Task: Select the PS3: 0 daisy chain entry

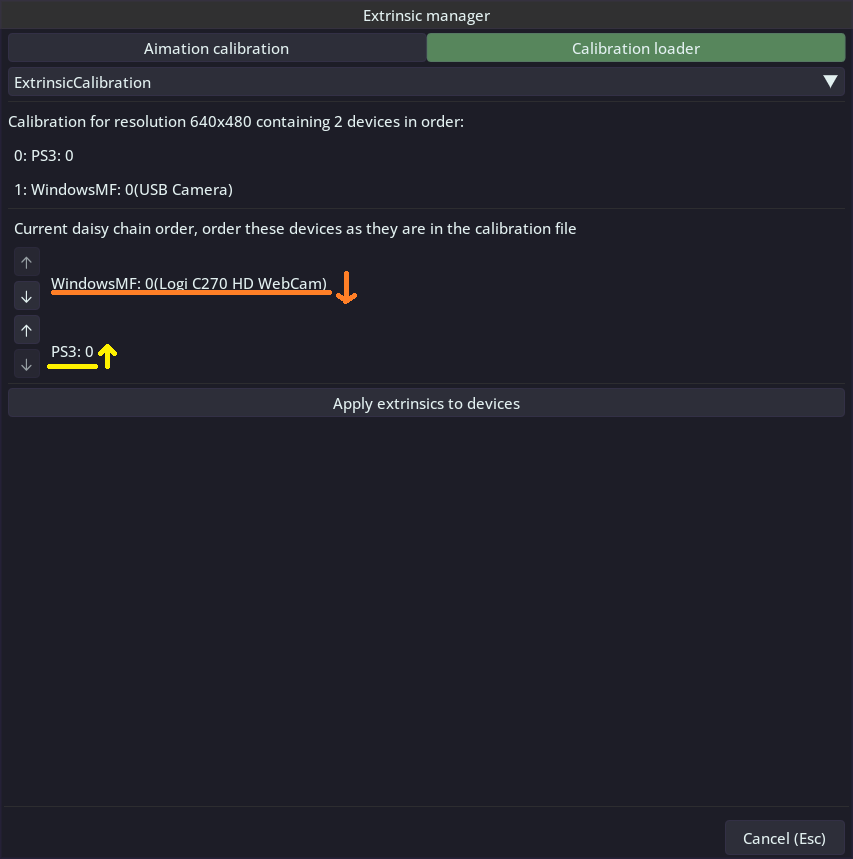Action: coord(72,352)
